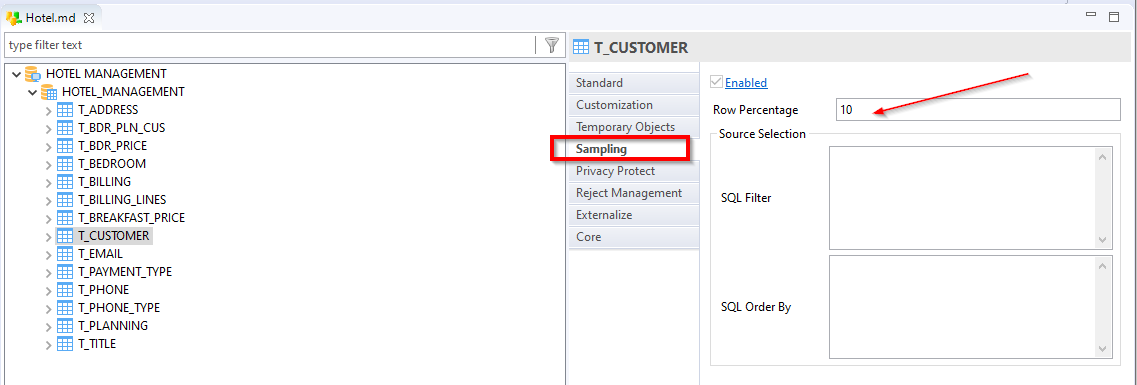
Task: Maximize the editor panel
Action: point(1115,16)
